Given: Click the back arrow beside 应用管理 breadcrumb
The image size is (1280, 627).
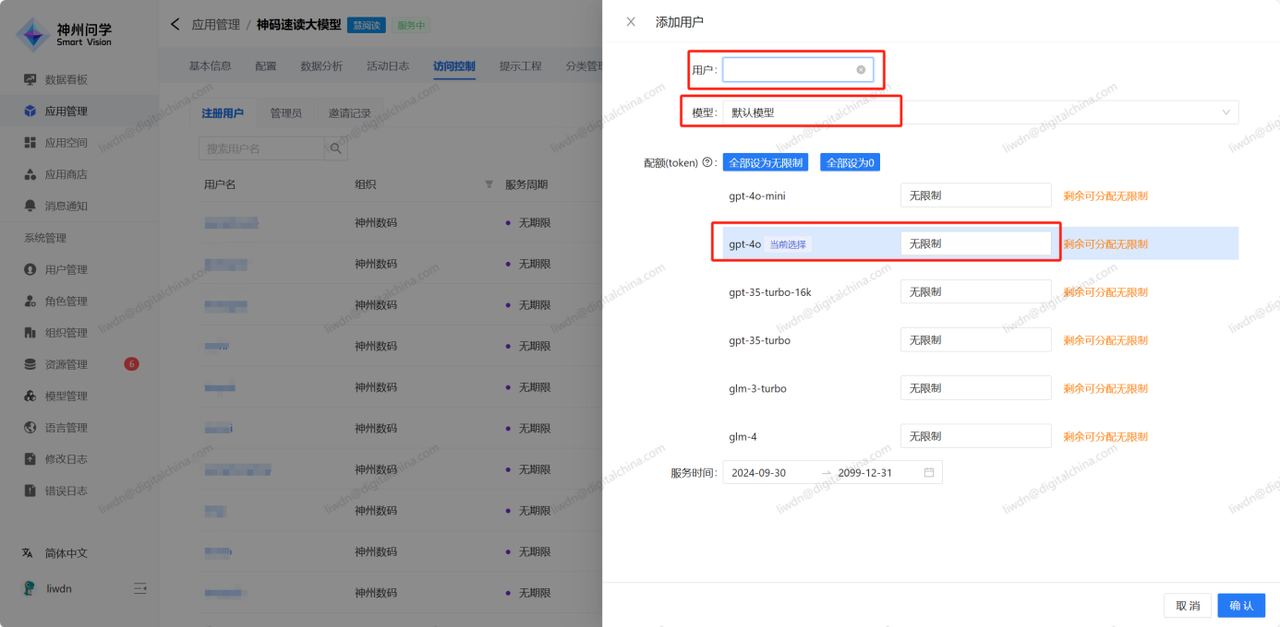Looking at the screenshot, I should (x=175, y=24).
